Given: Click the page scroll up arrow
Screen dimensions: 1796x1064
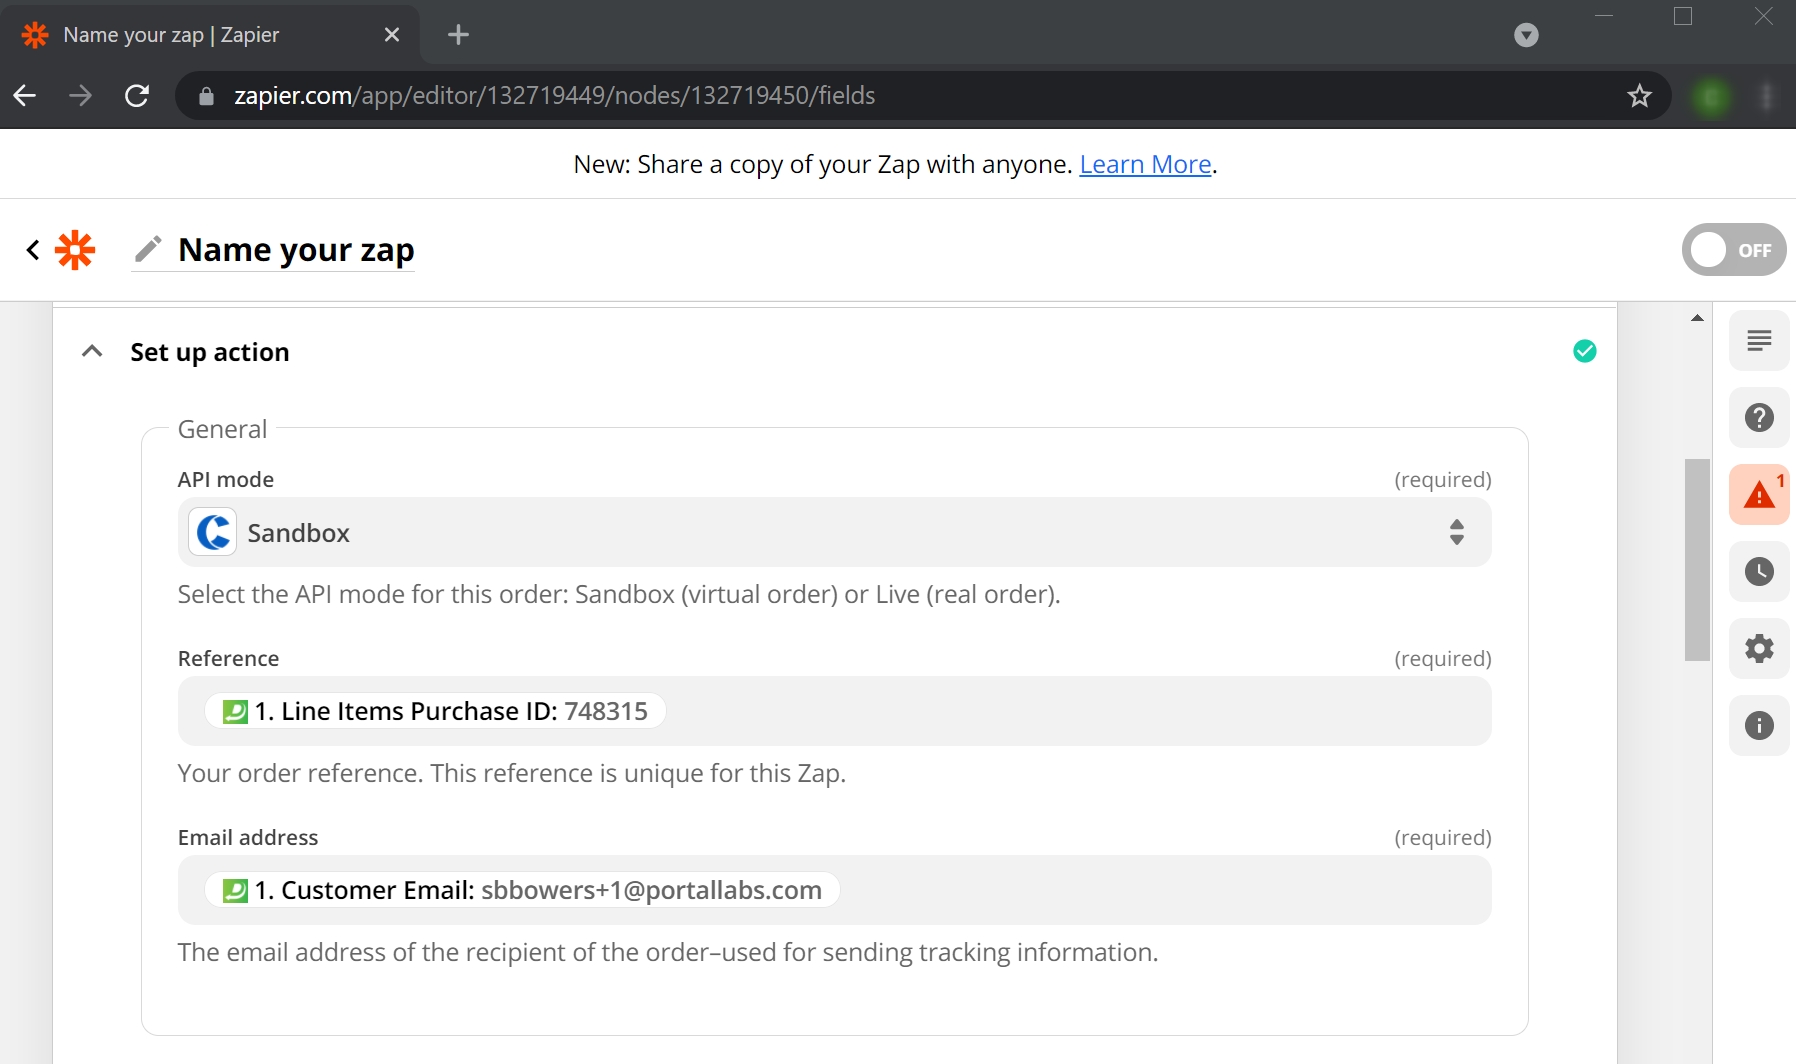Looking at the screenshot, I should click(x=1697, y=318).
